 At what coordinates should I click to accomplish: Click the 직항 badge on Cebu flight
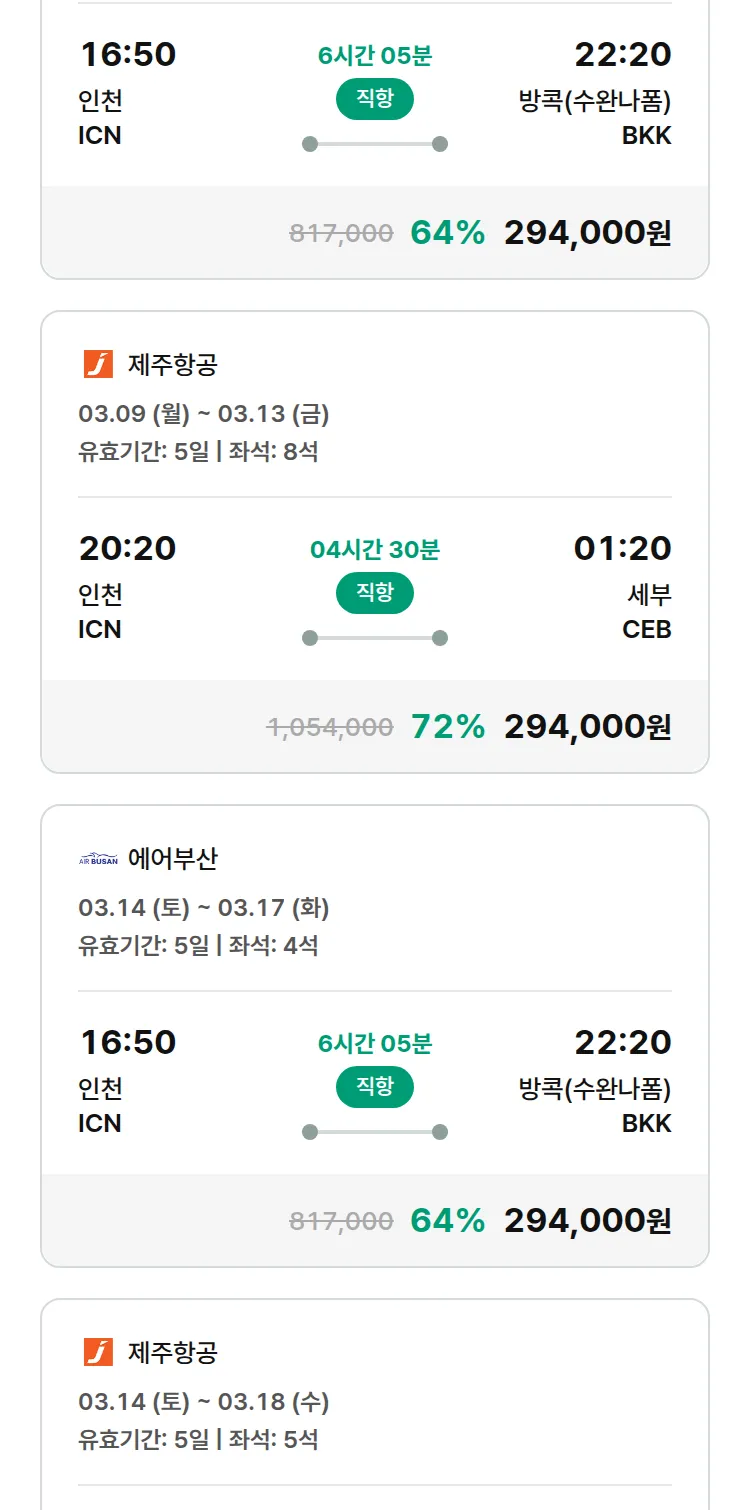tap(375, 593)
